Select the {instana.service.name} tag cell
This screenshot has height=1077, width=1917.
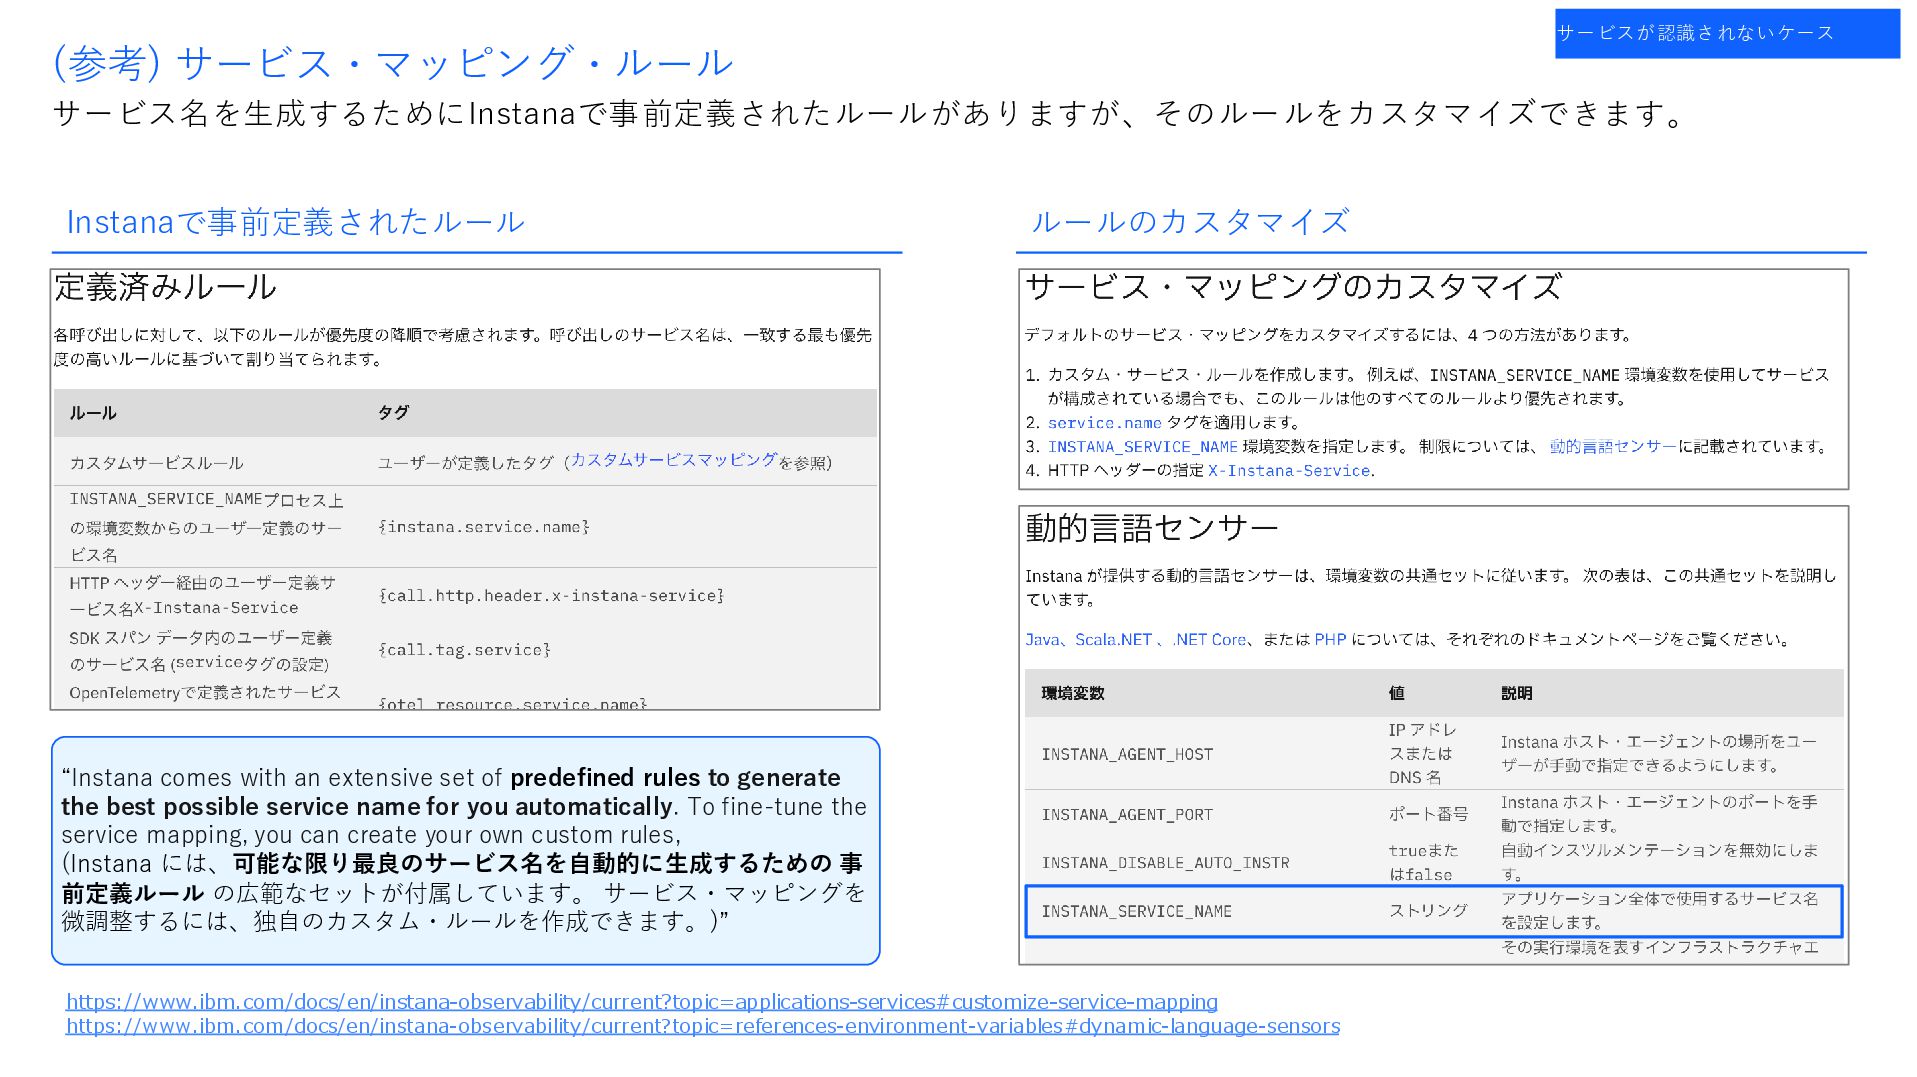[x=484, y=526]
